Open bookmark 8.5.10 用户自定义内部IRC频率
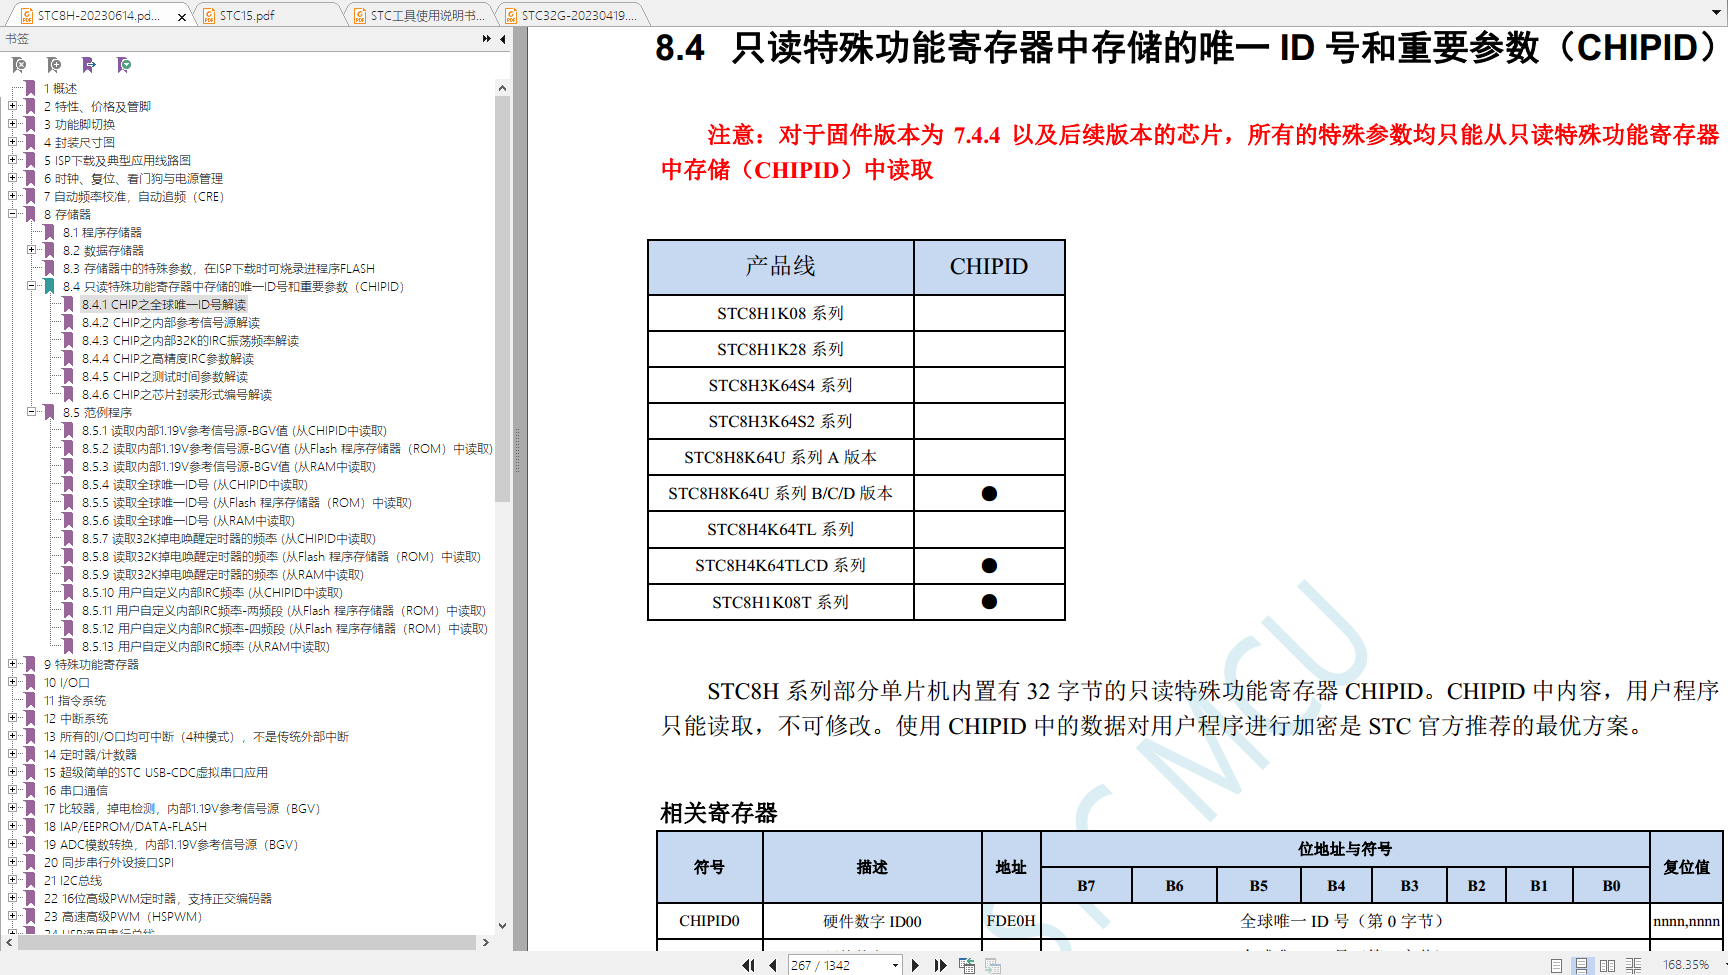 point(212,592)
